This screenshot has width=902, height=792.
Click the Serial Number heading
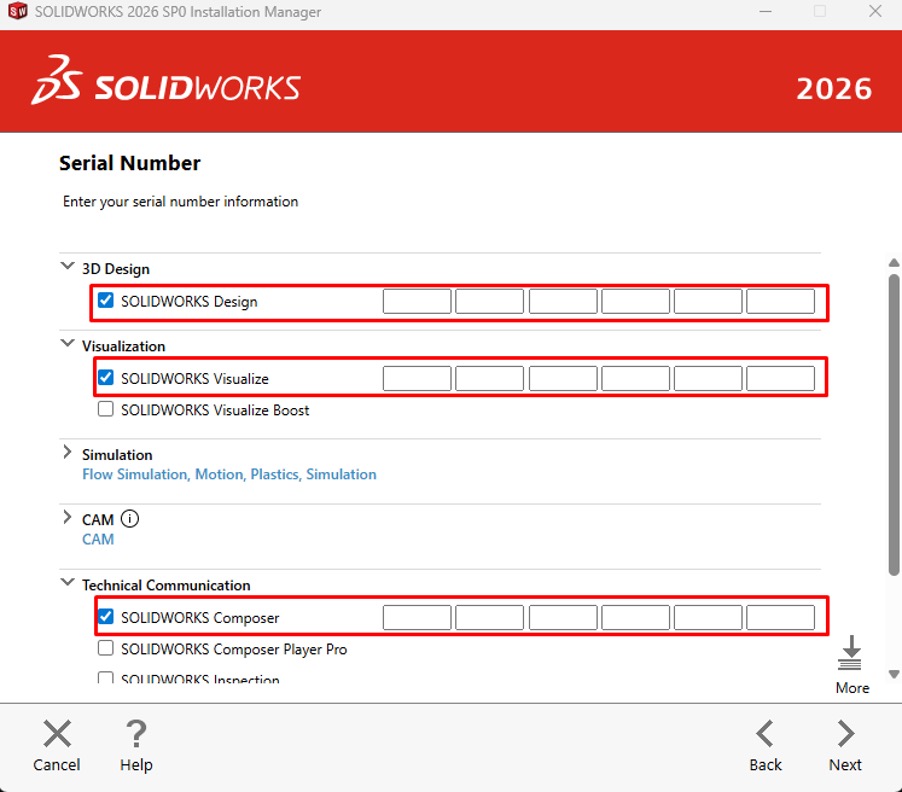[130, 163]
